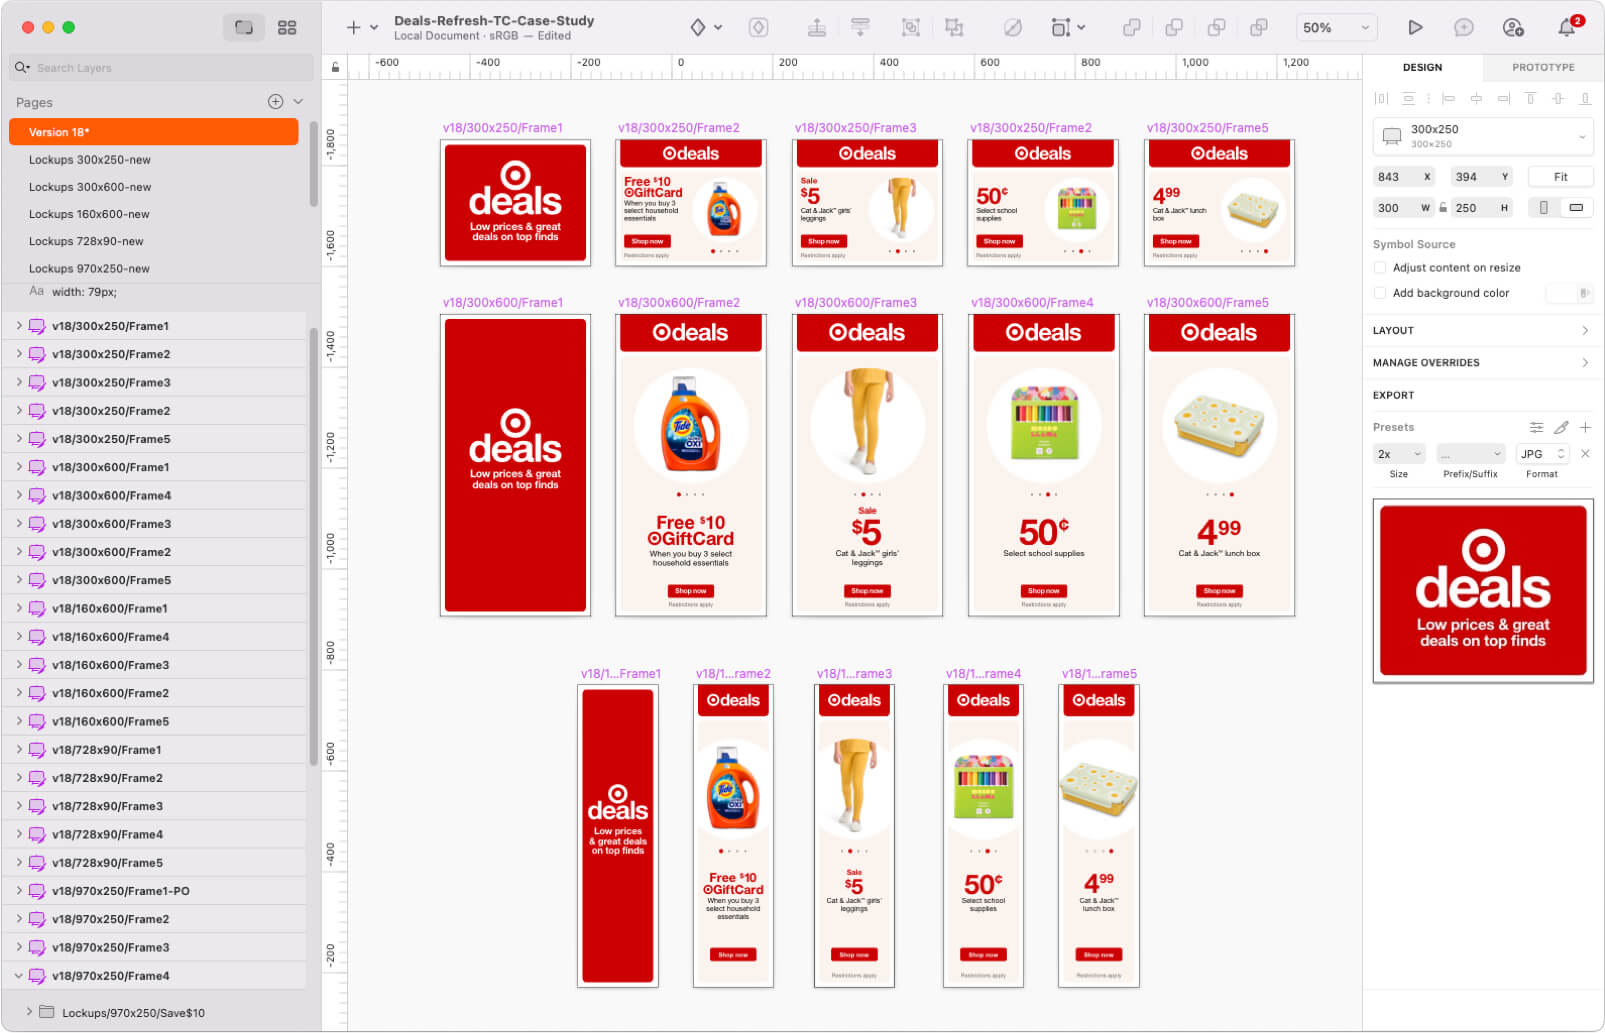Switch to the DESIGN tab

1422,67
